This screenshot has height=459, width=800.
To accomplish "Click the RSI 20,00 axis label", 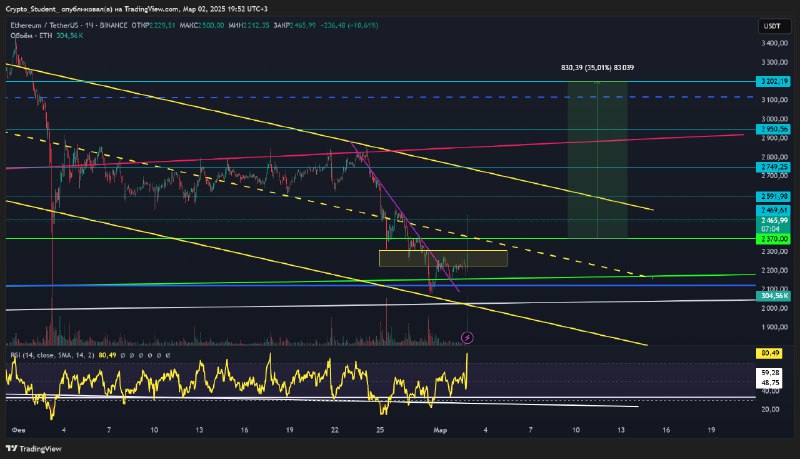I will (x=771, y=410).
